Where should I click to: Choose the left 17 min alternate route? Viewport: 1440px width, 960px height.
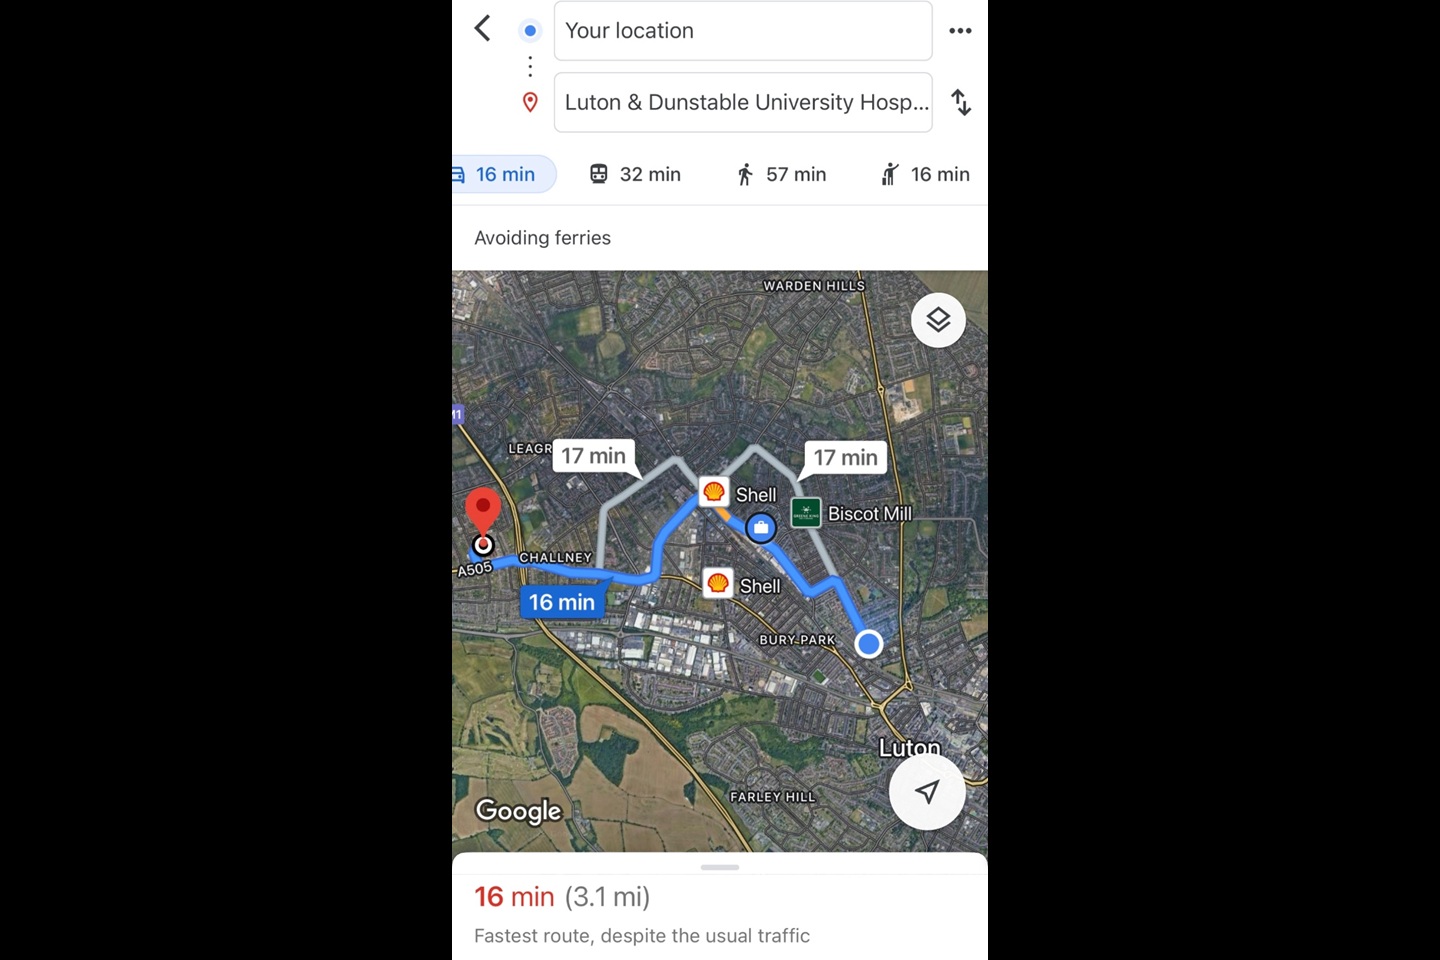pyautogui.click(x=594, y=456)
